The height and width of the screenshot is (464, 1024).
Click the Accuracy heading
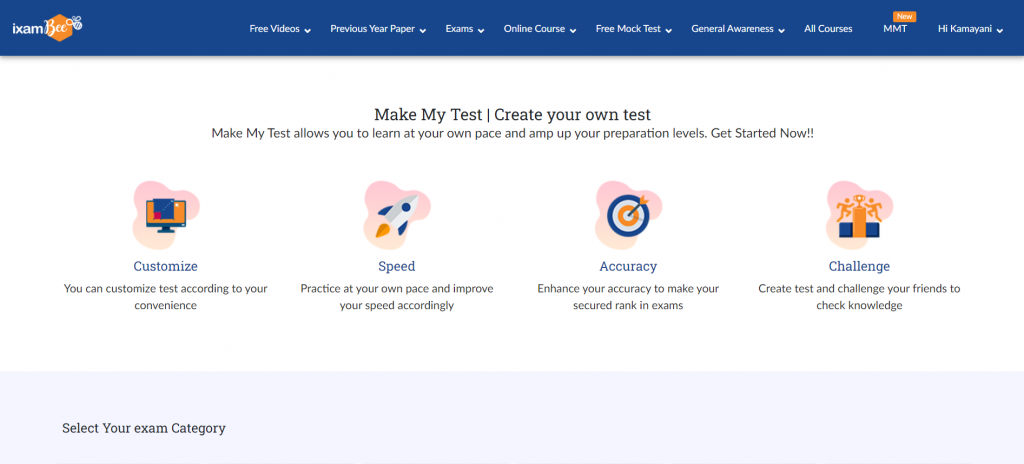[628, 267]
